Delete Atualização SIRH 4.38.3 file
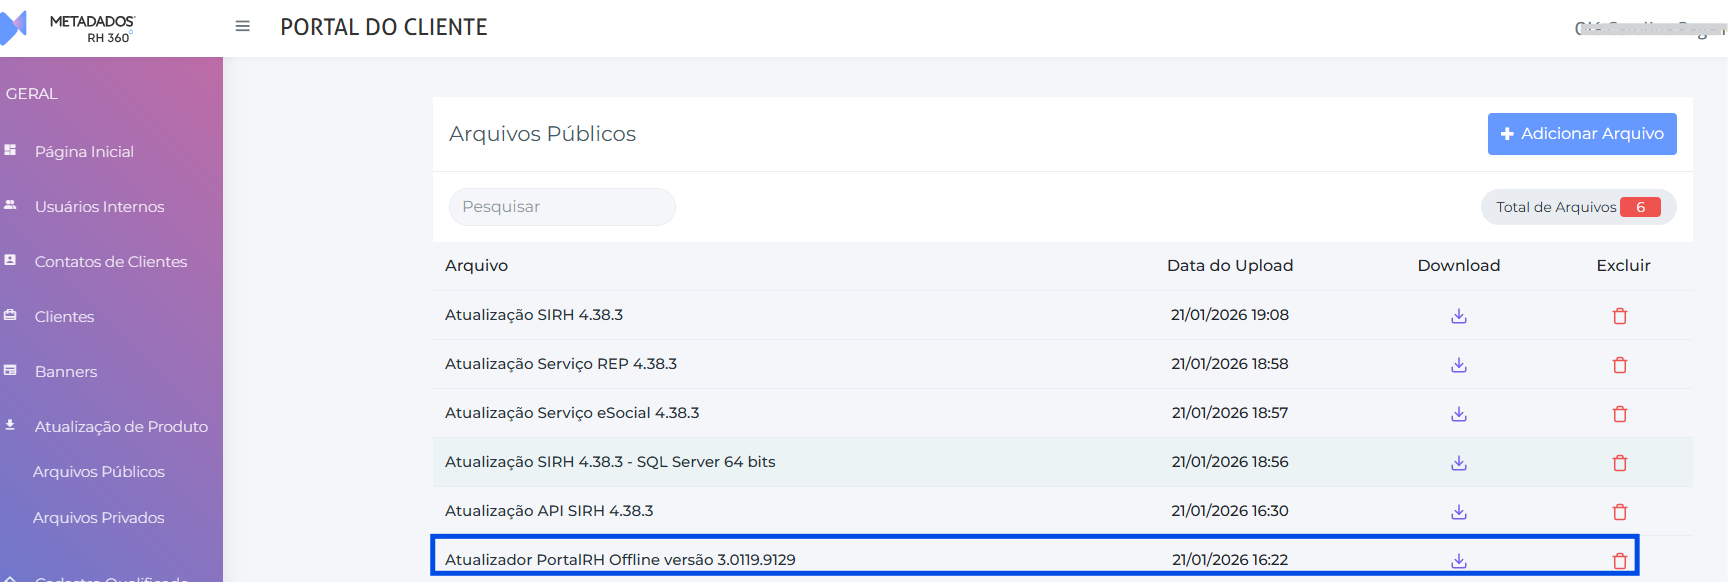Image resolution: width=1728 pixels, height=582 pixels. [x=1620, y=316]
